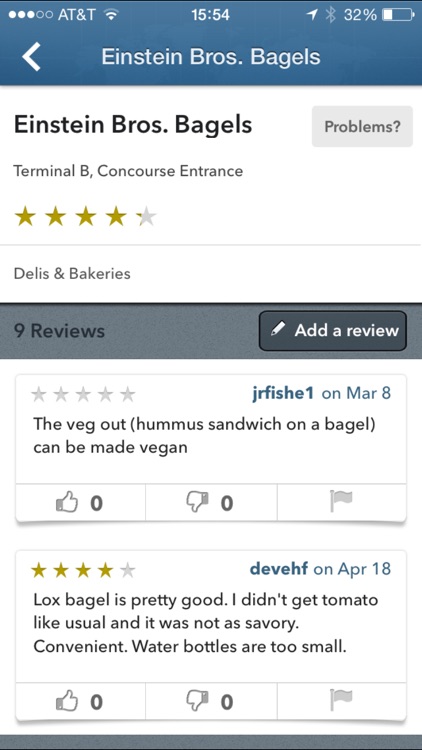
Task: Flag devehf's review
Action: [x=342, y=701]
